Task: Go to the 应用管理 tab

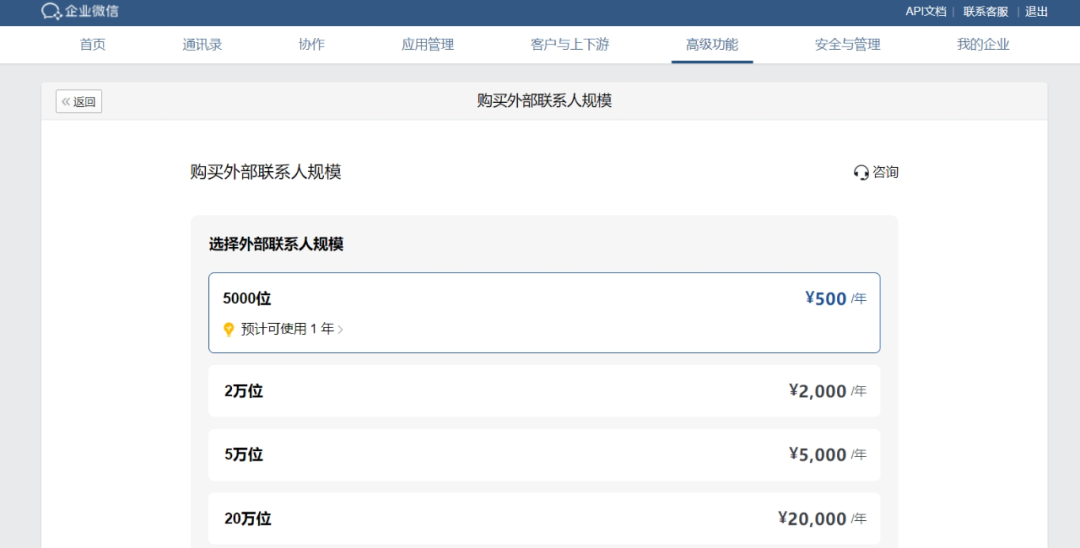Action: [428, 45]
